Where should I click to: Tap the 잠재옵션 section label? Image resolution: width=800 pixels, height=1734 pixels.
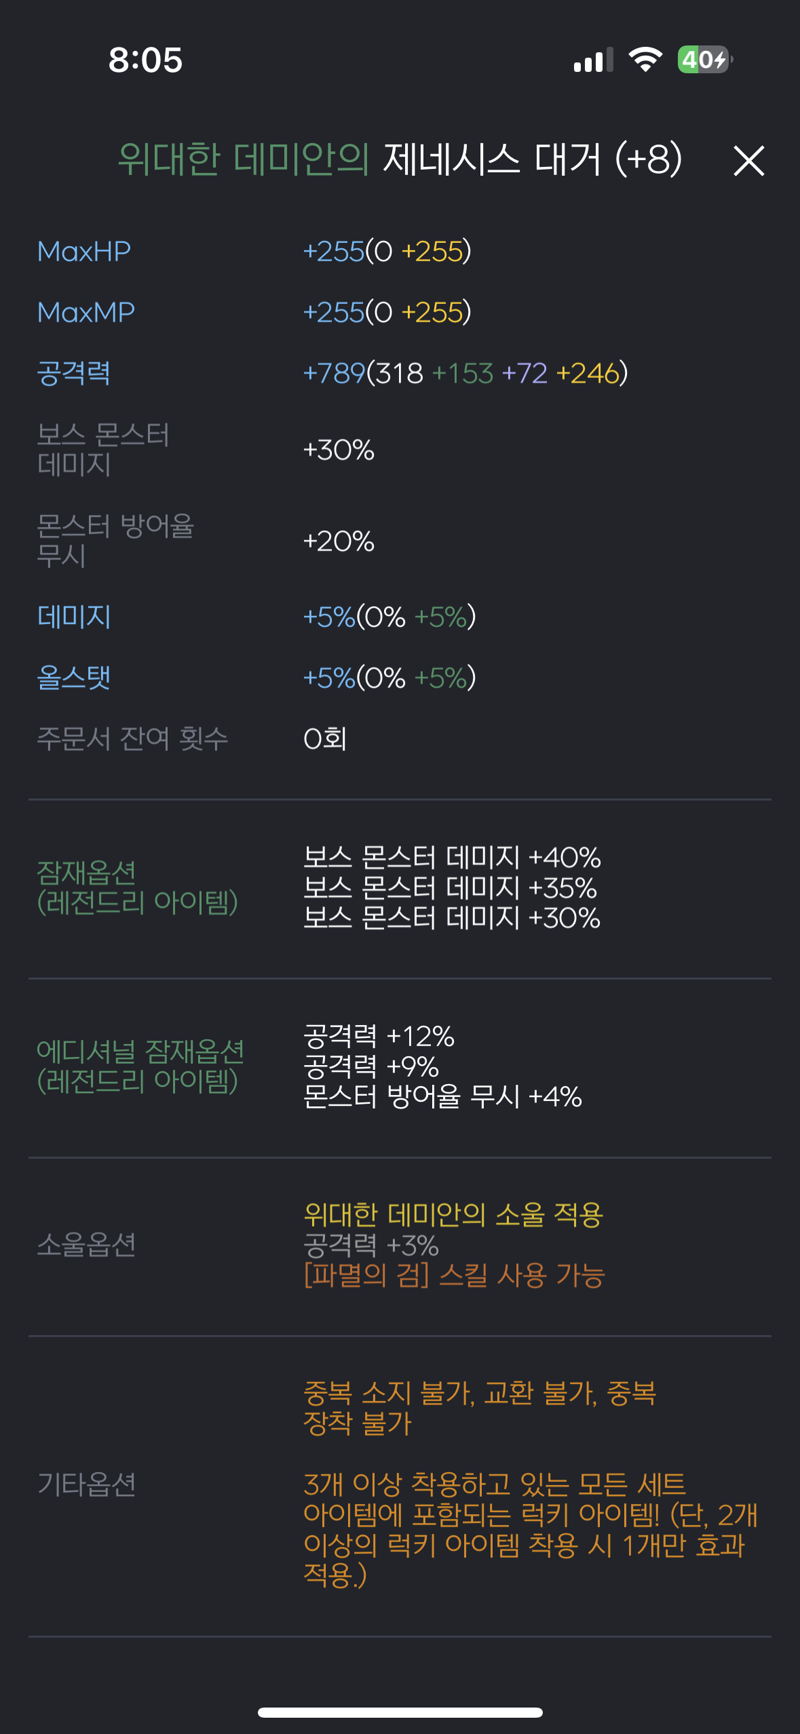pos(137,887)
